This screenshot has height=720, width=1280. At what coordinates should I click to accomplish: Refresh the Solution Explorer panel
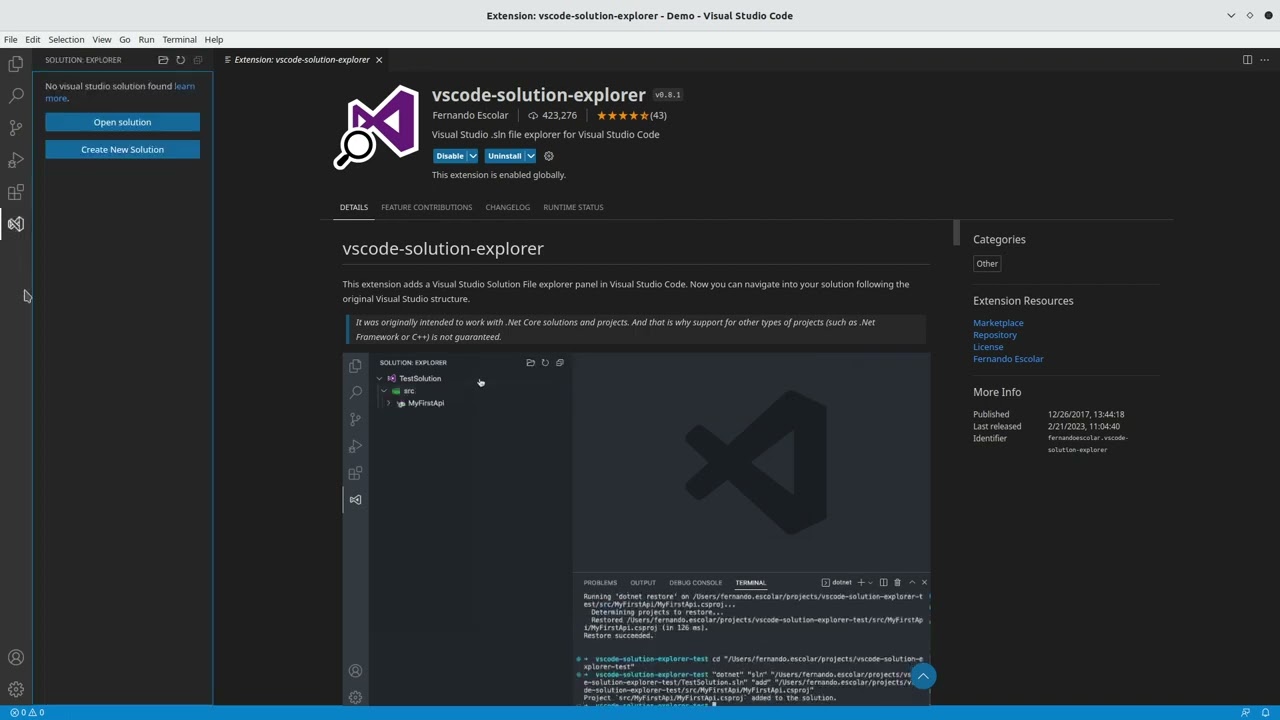pos(180,60)
